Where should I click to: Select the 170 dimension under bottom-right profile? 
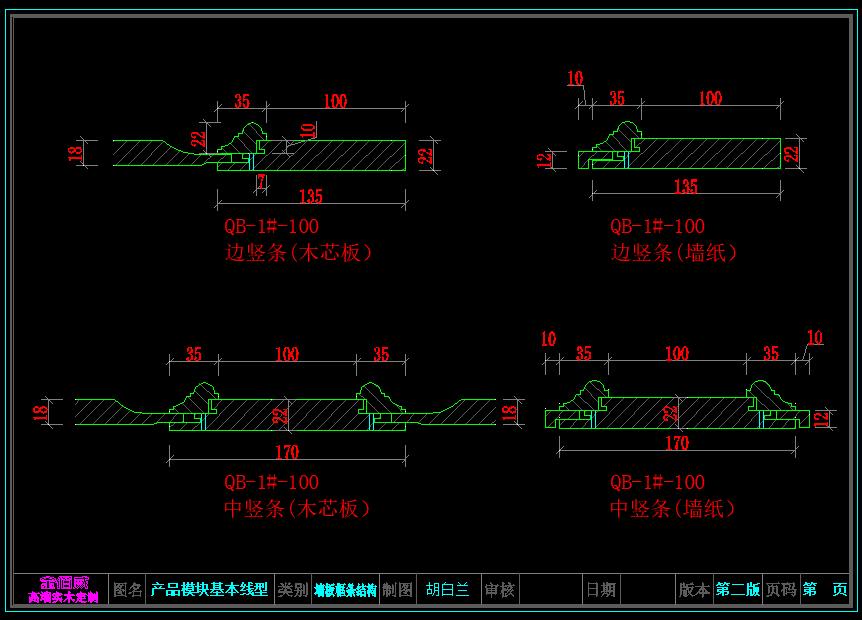(677, 442)
